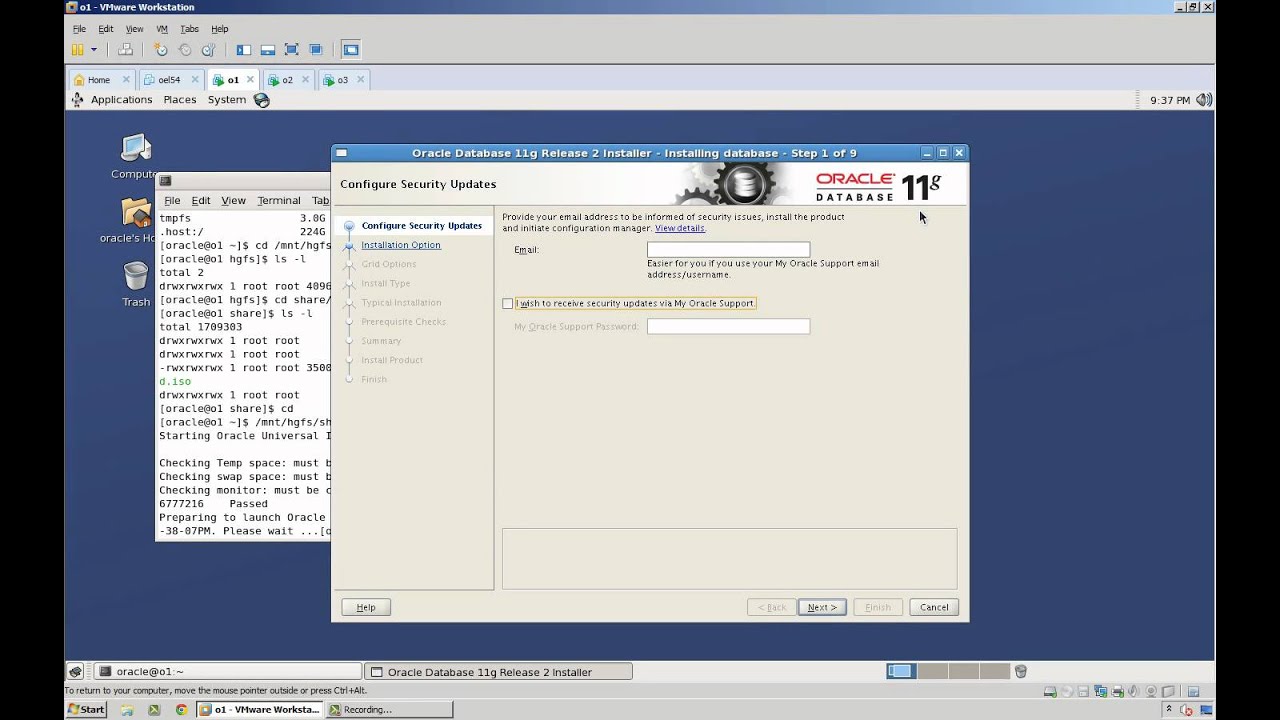Switch to the o3 VM tab

[x=342, y=80]
